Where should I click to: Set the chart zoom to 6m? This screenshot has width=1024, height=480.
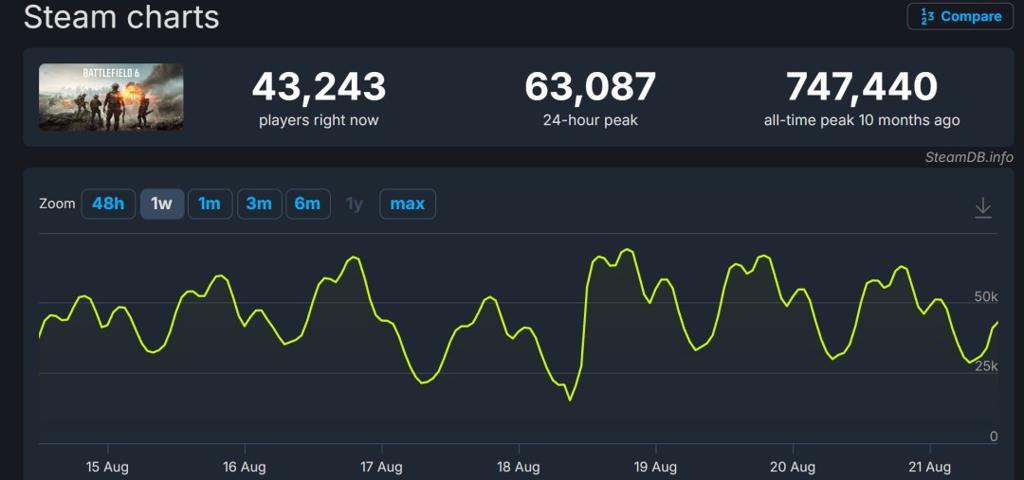[308, 204]
